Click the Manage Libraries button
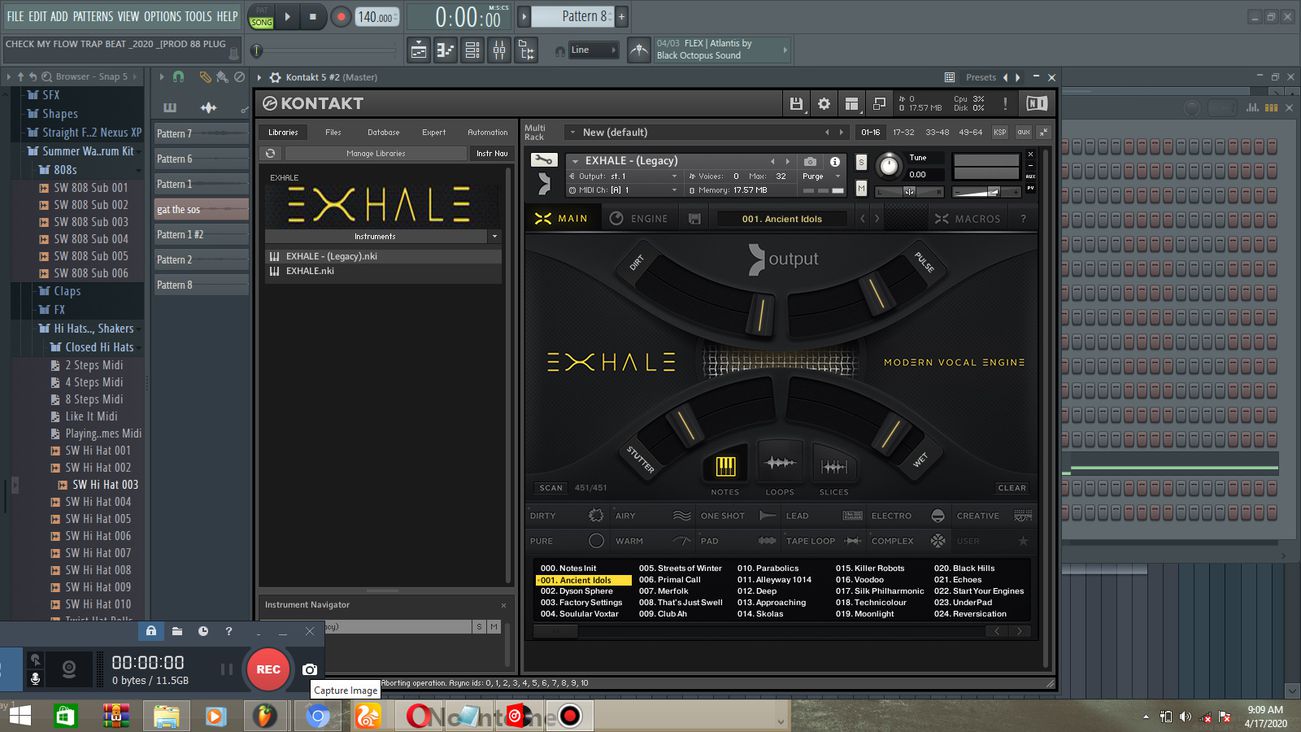Screen dimensions: 1301x732 pyautogui.click(x=375, y=153)
